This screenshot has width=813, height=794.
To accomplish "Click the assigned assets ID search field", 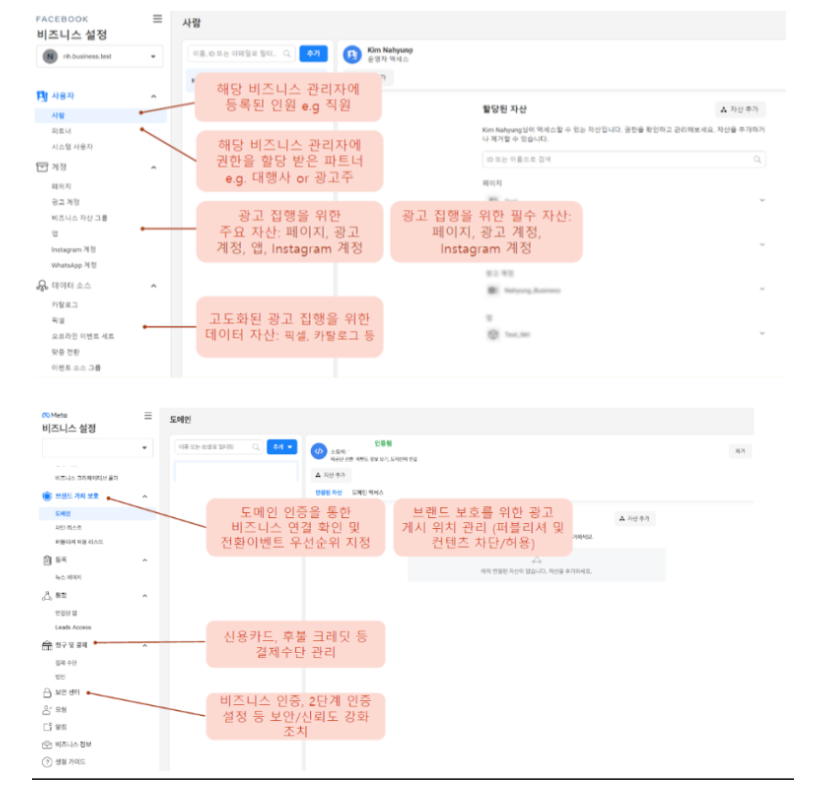I will 624,160.
